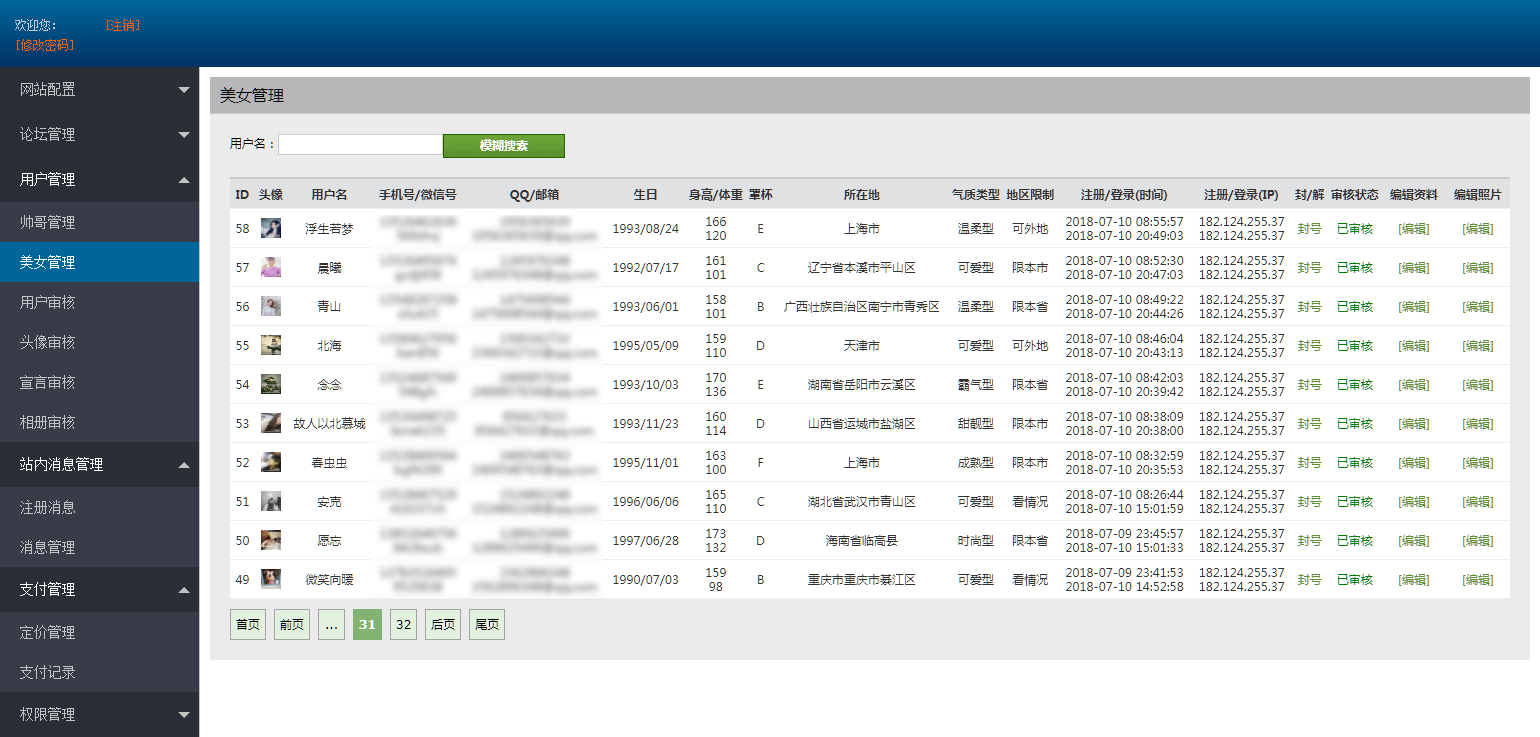Edit profile data of user 浮生若梦
1540x737 pixels.
(1414, 229)
